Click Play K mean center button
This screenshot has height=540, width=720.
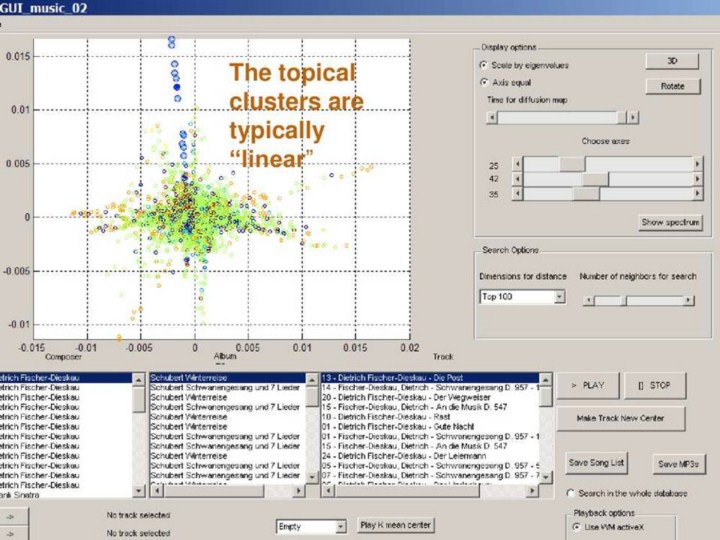tap(396, 525)
